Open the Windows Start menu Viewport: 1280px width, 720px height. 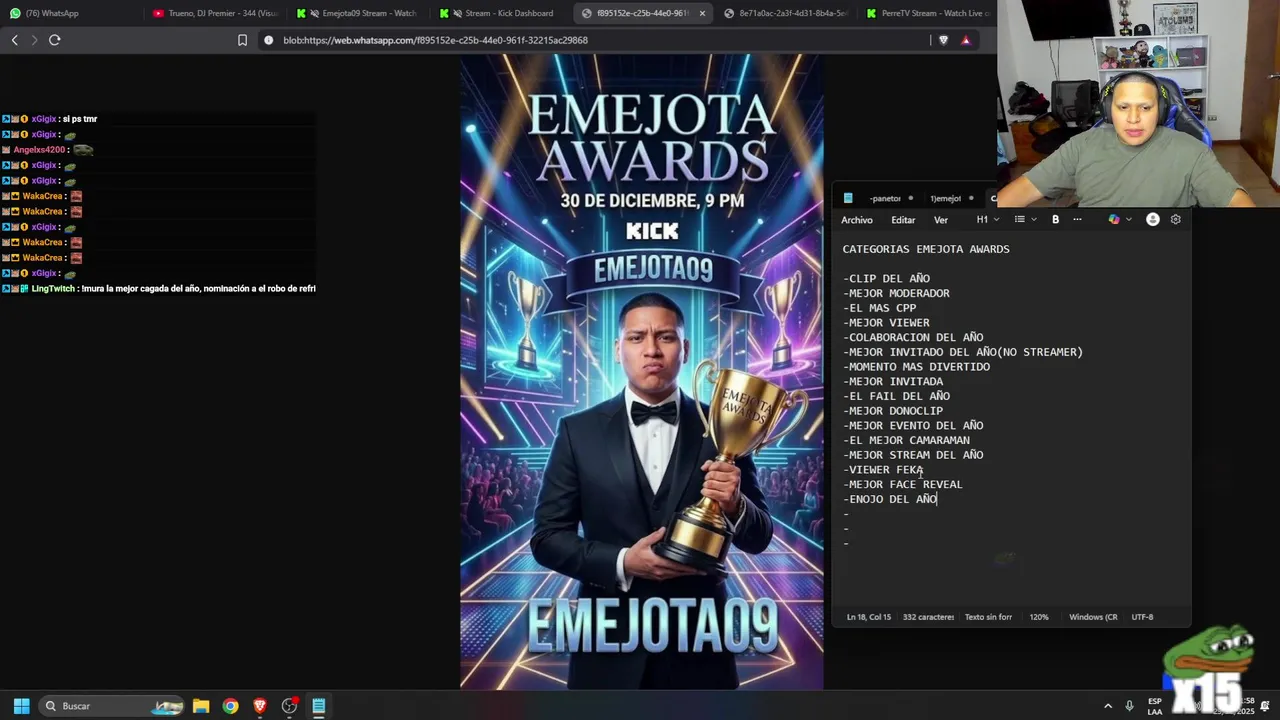click(21, 706)
